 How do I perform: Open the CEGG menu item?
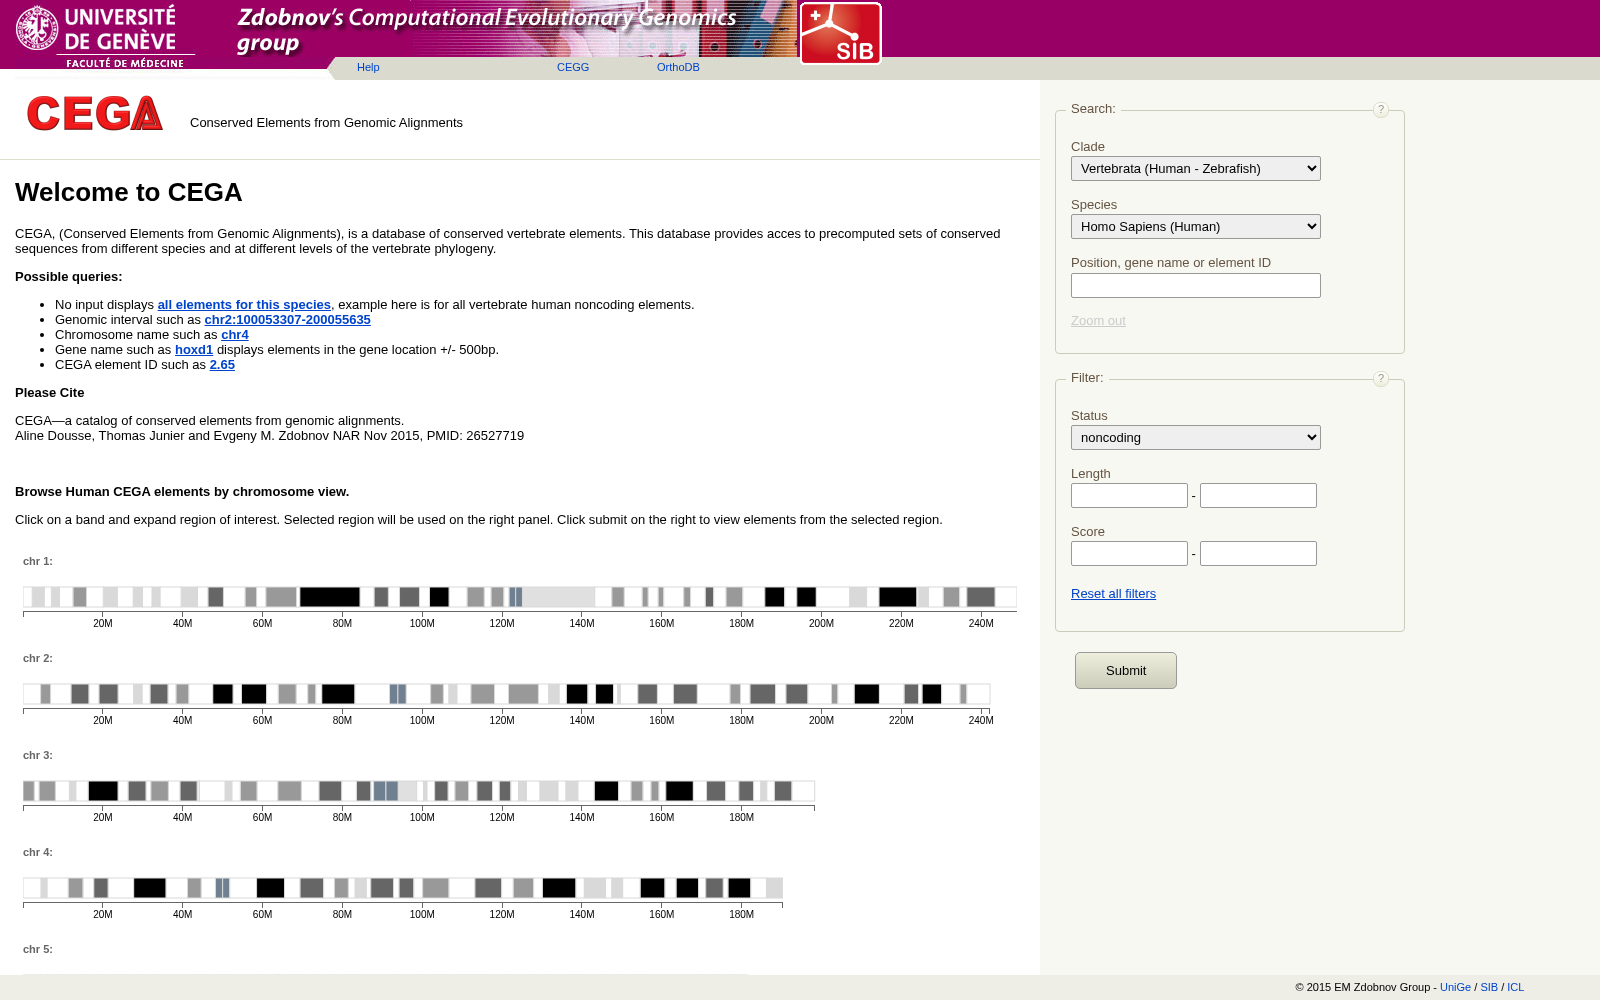573,68
